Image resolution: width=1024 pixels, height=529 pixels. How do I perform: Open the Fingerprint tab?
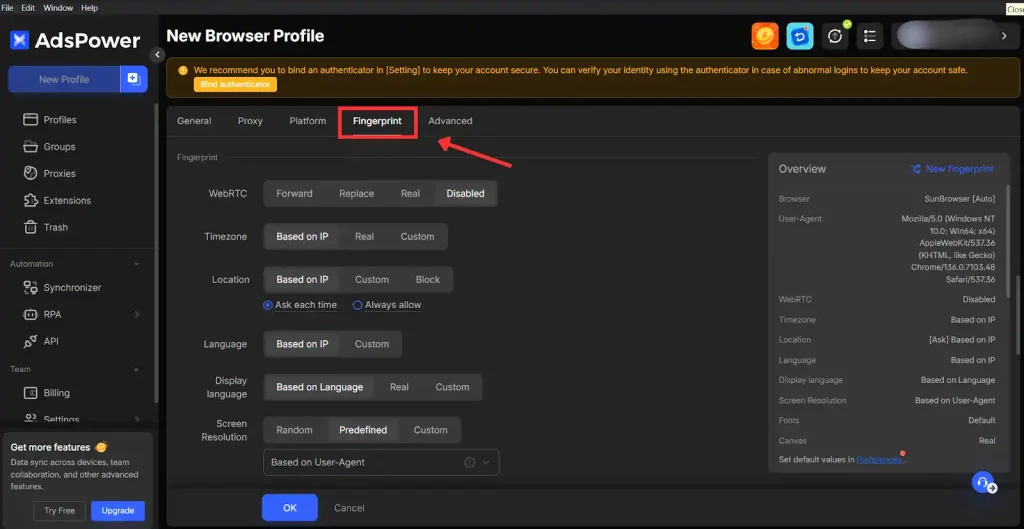click(x=377, y=121)
